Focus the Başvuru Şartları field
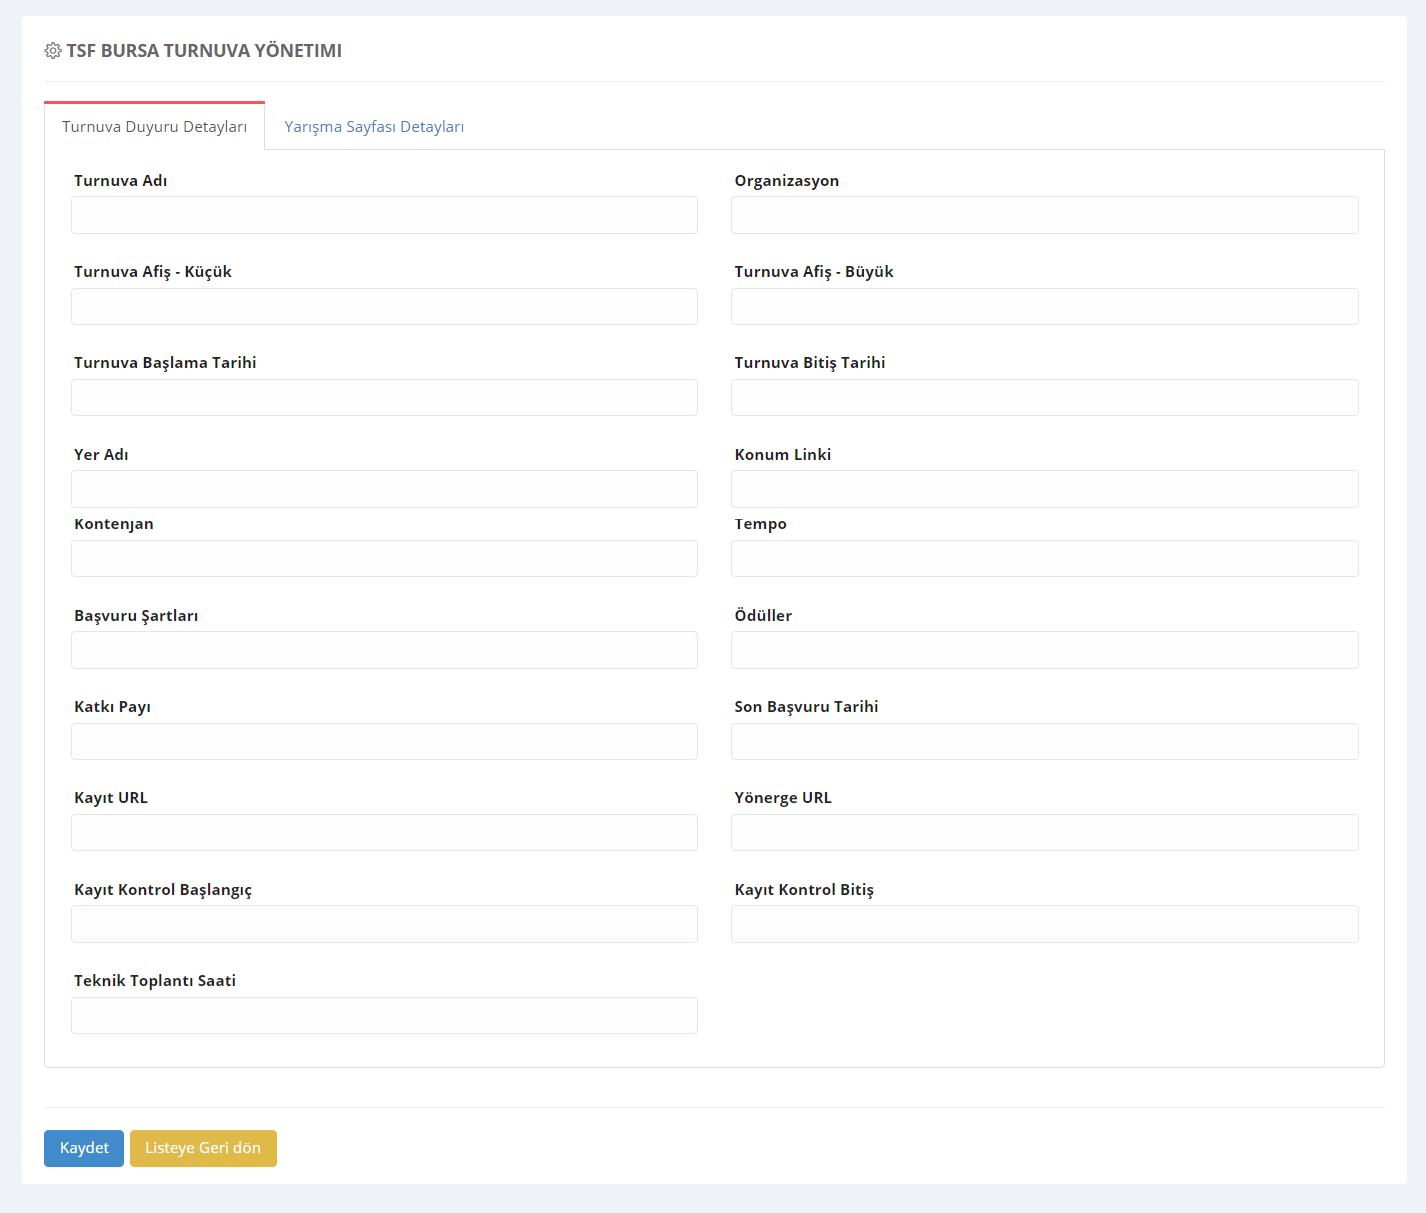1426x1213 pixels. pos(384,650)
